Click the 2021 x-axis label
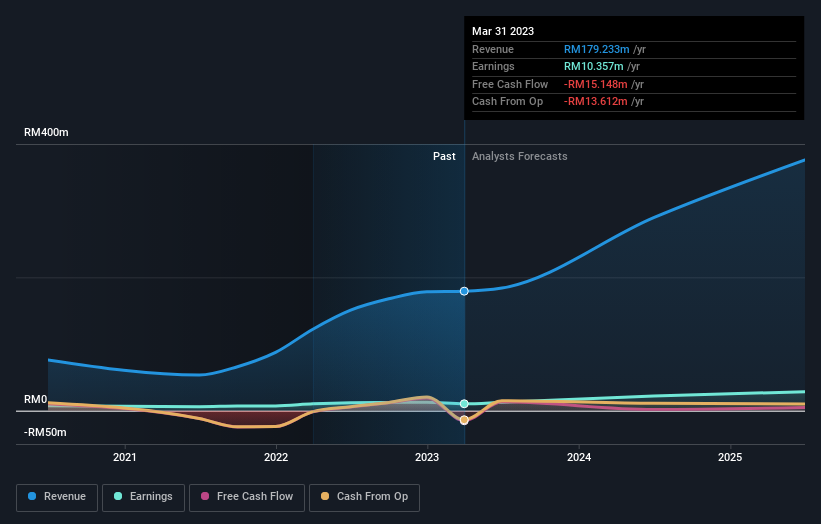This screenshot has height=524, width=821. click(x=125, y=458)
